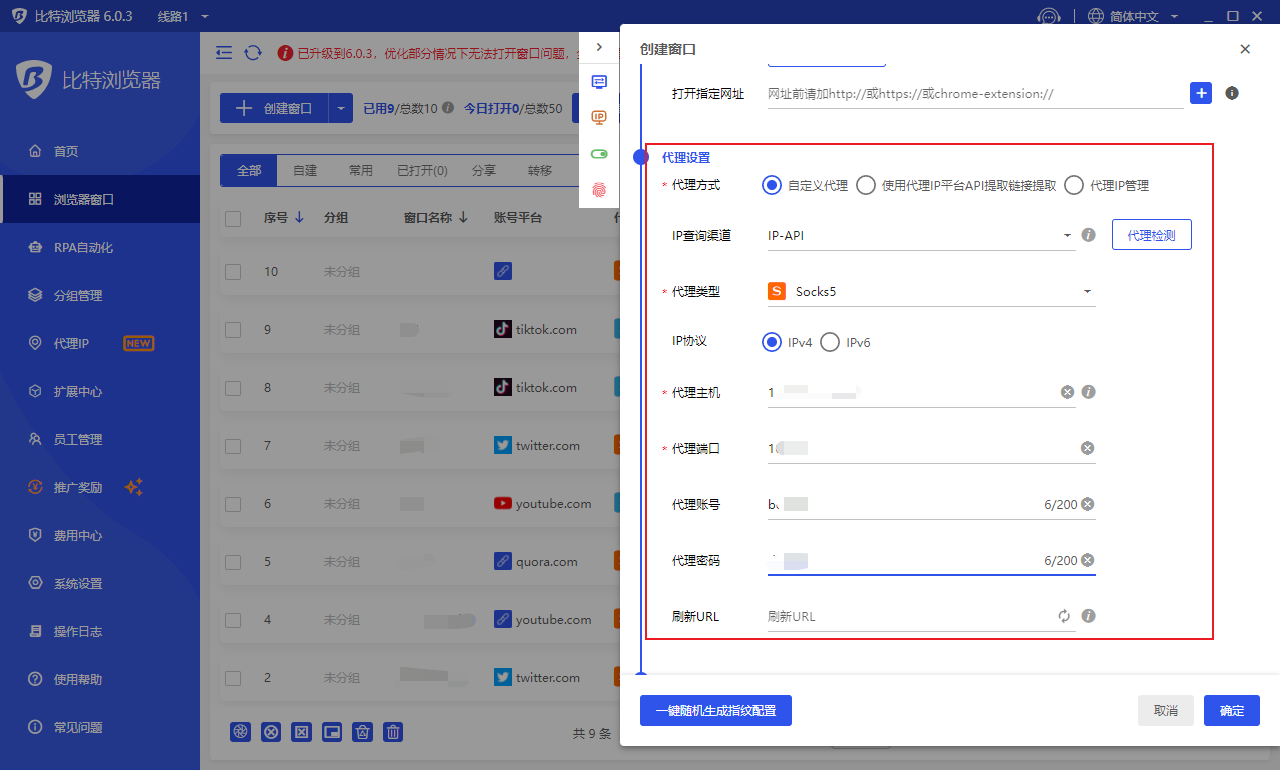Expand the Socks5 proxy type dropdown
The image size is (1280, 770).
[x=930, y=292]
